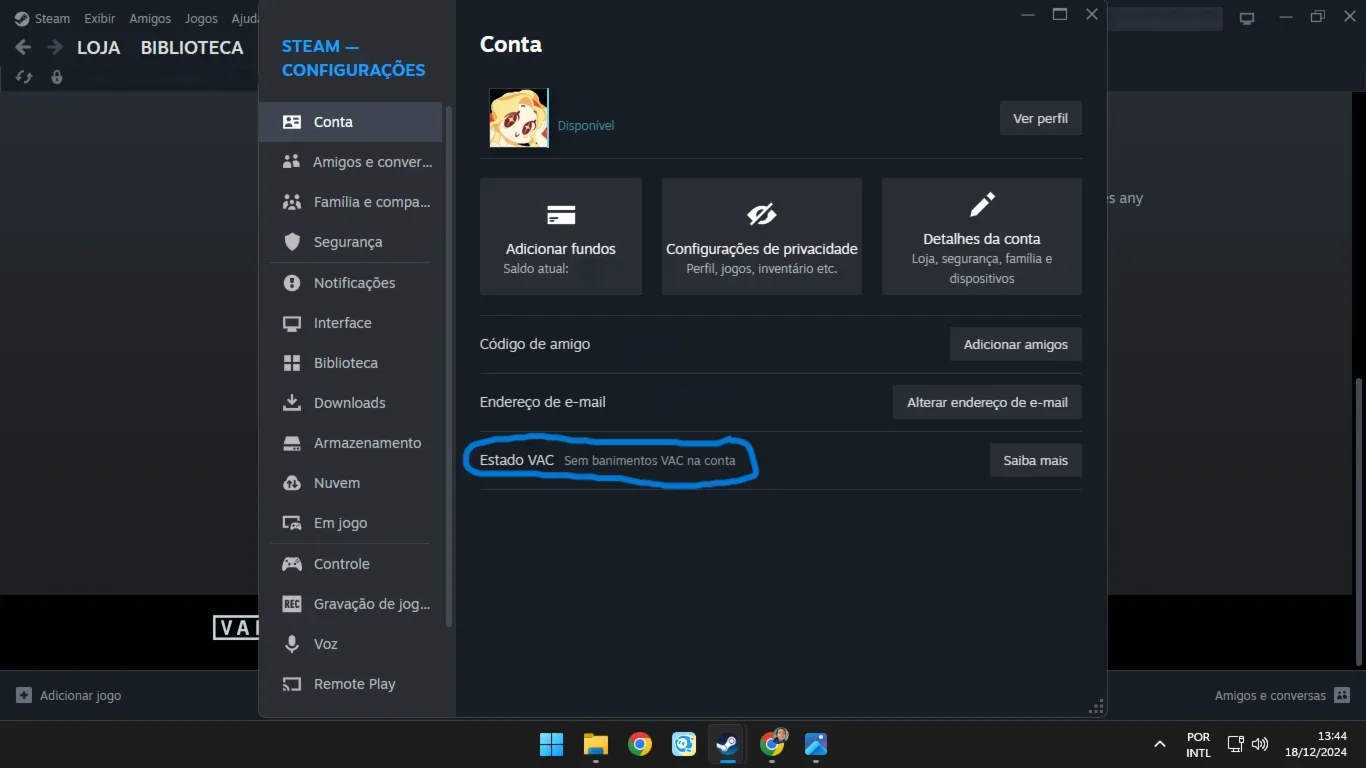
Task: Click the REC icon beside Gravação de jogo
Action: (x=292, y=604)
